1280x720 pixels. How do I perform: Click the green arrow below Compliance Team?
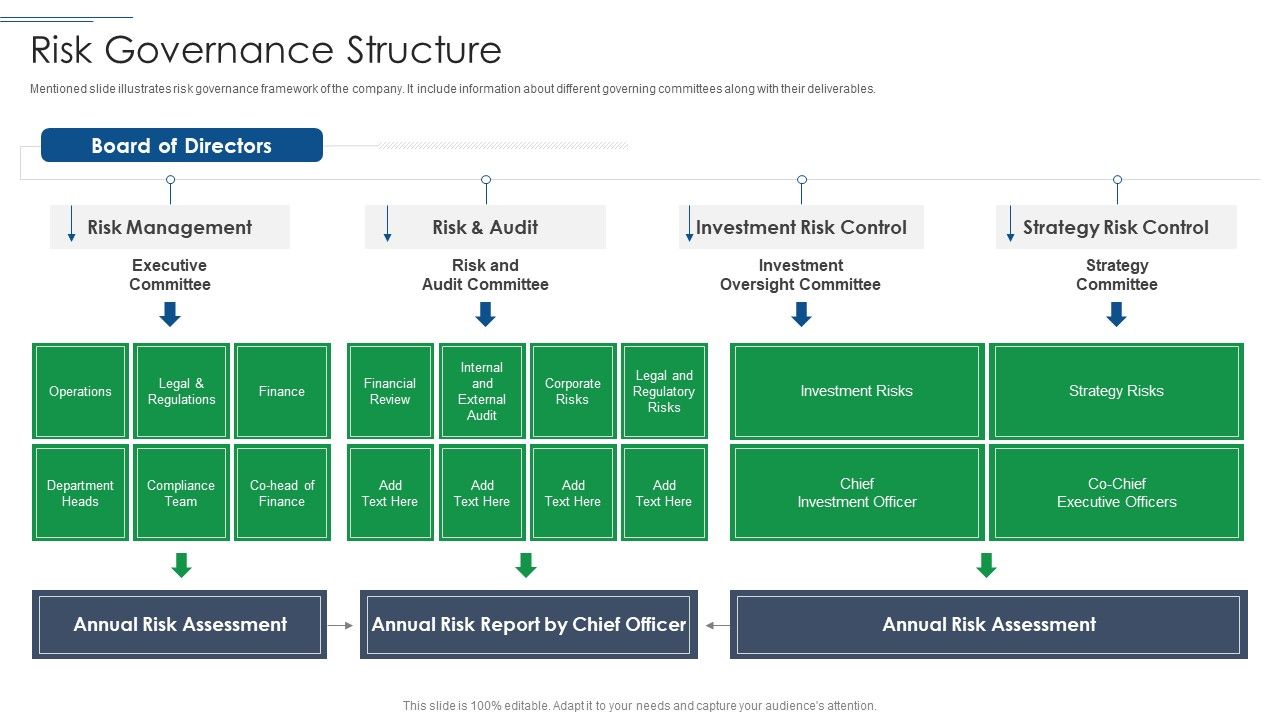pos(181,565)
